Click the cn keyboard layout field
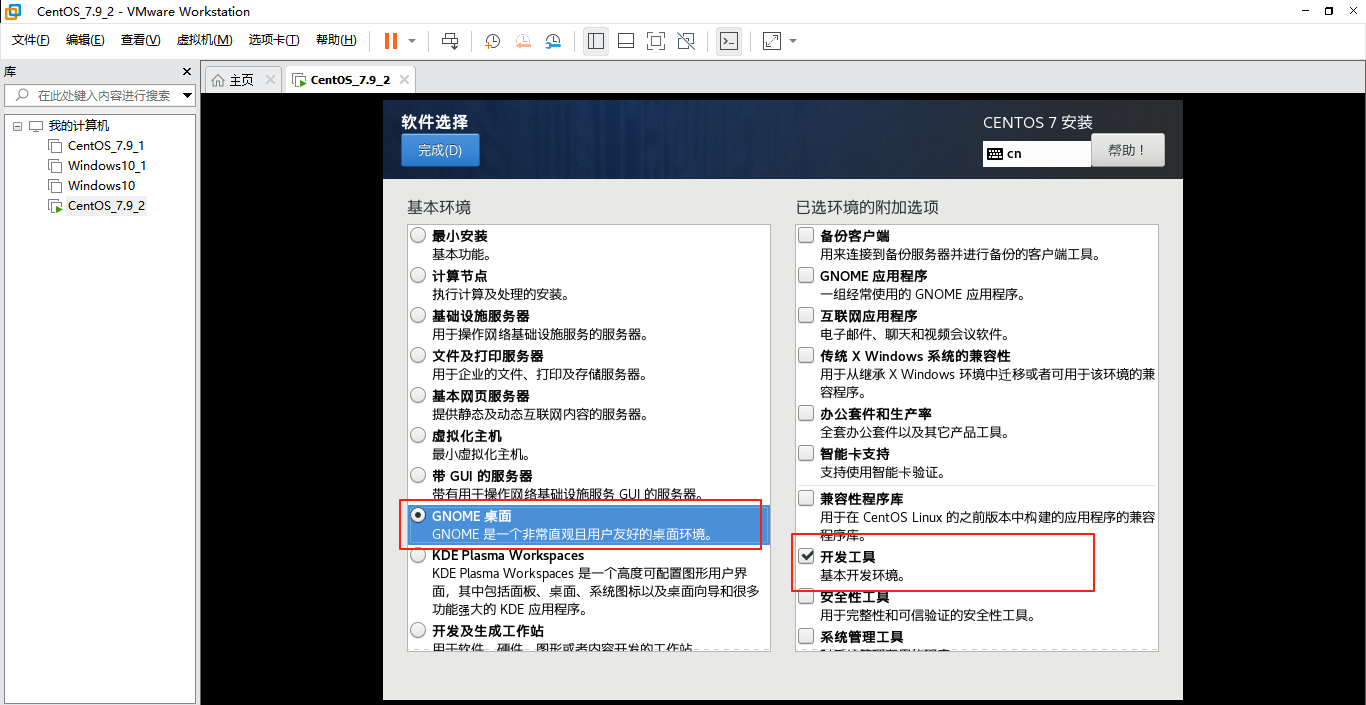Screen dimensions: 1366x705 click(1037, 154)
